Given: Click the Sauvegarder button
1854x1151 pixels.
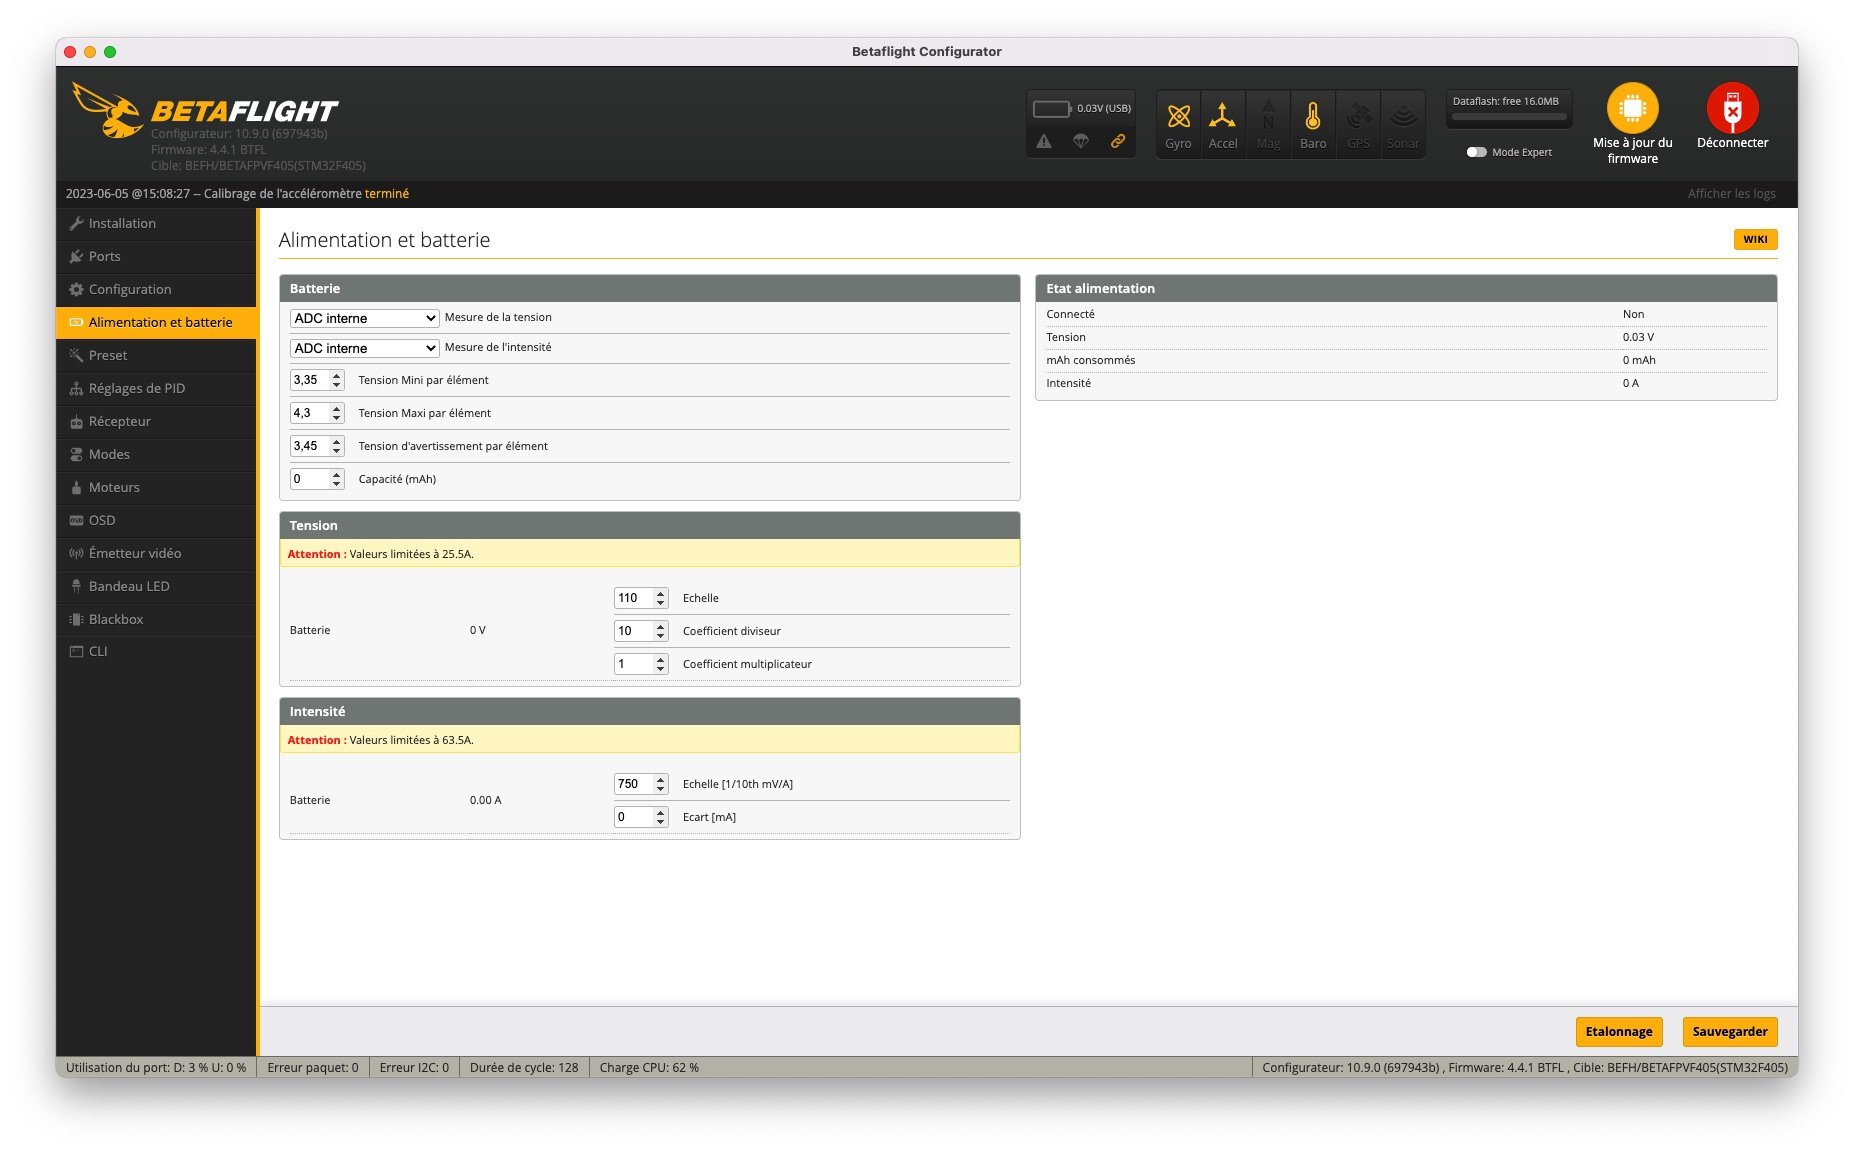Looking at the screenshot, I should (1730, 1031).
